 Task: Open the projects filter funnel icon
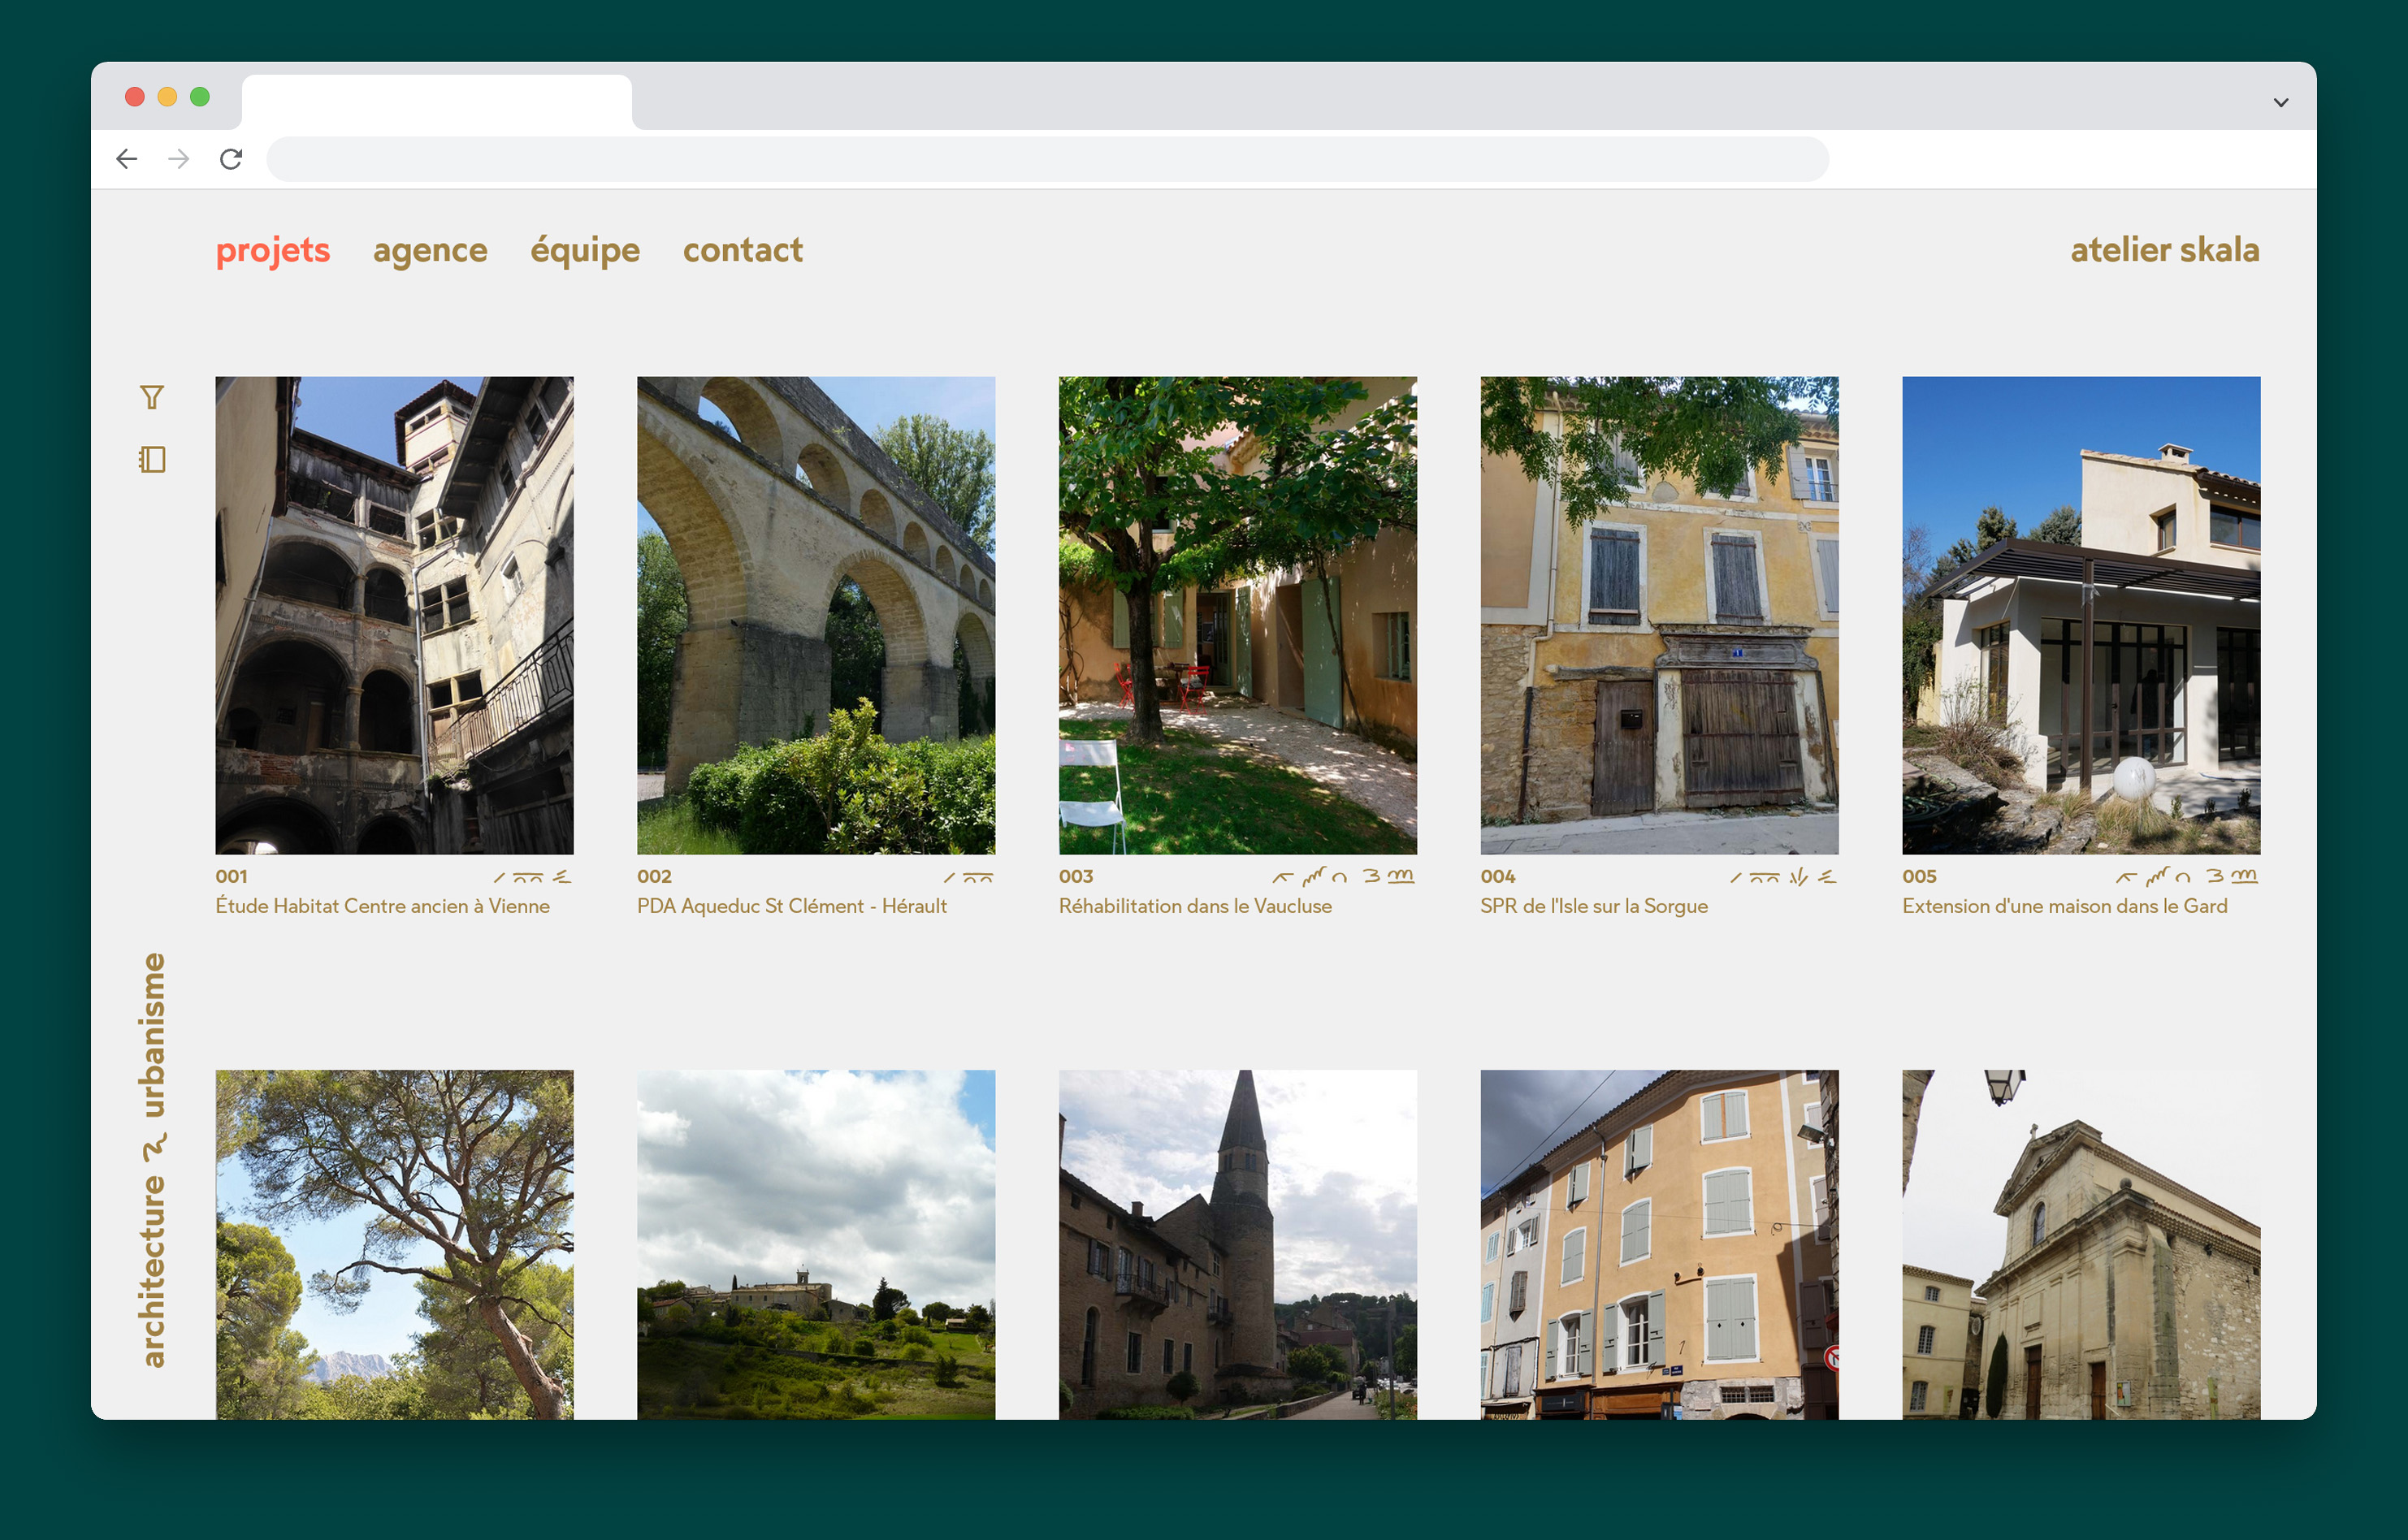pos(152,398)
